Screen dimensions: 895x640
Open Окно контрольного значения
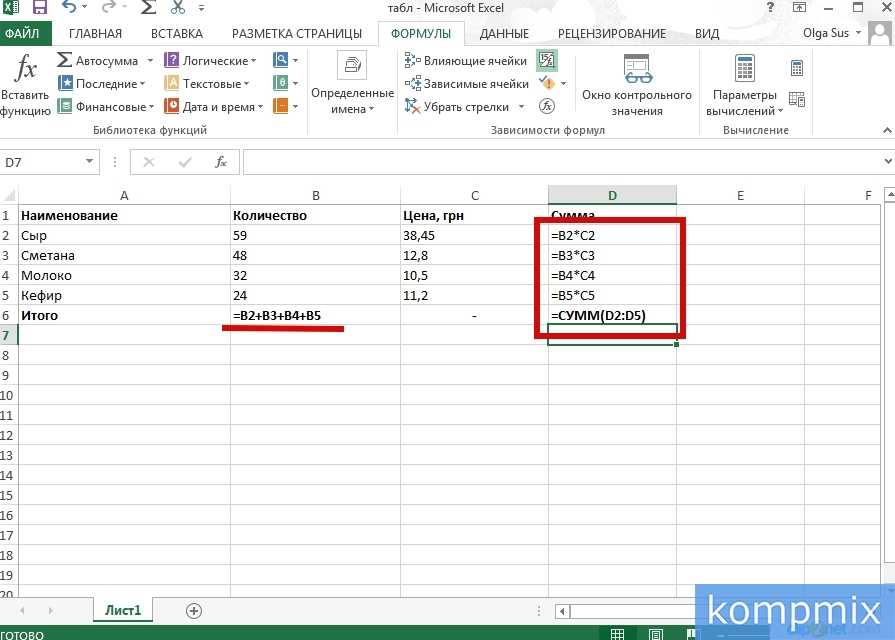click(x=636, y=85)
